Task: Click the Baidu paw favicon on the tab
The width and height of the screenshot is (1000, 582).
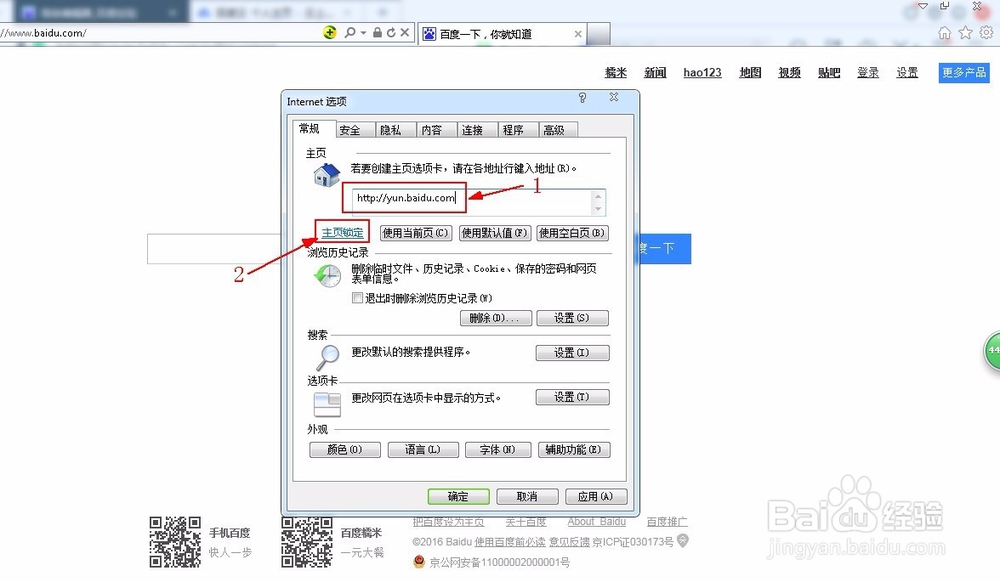Action: point(429,34)
